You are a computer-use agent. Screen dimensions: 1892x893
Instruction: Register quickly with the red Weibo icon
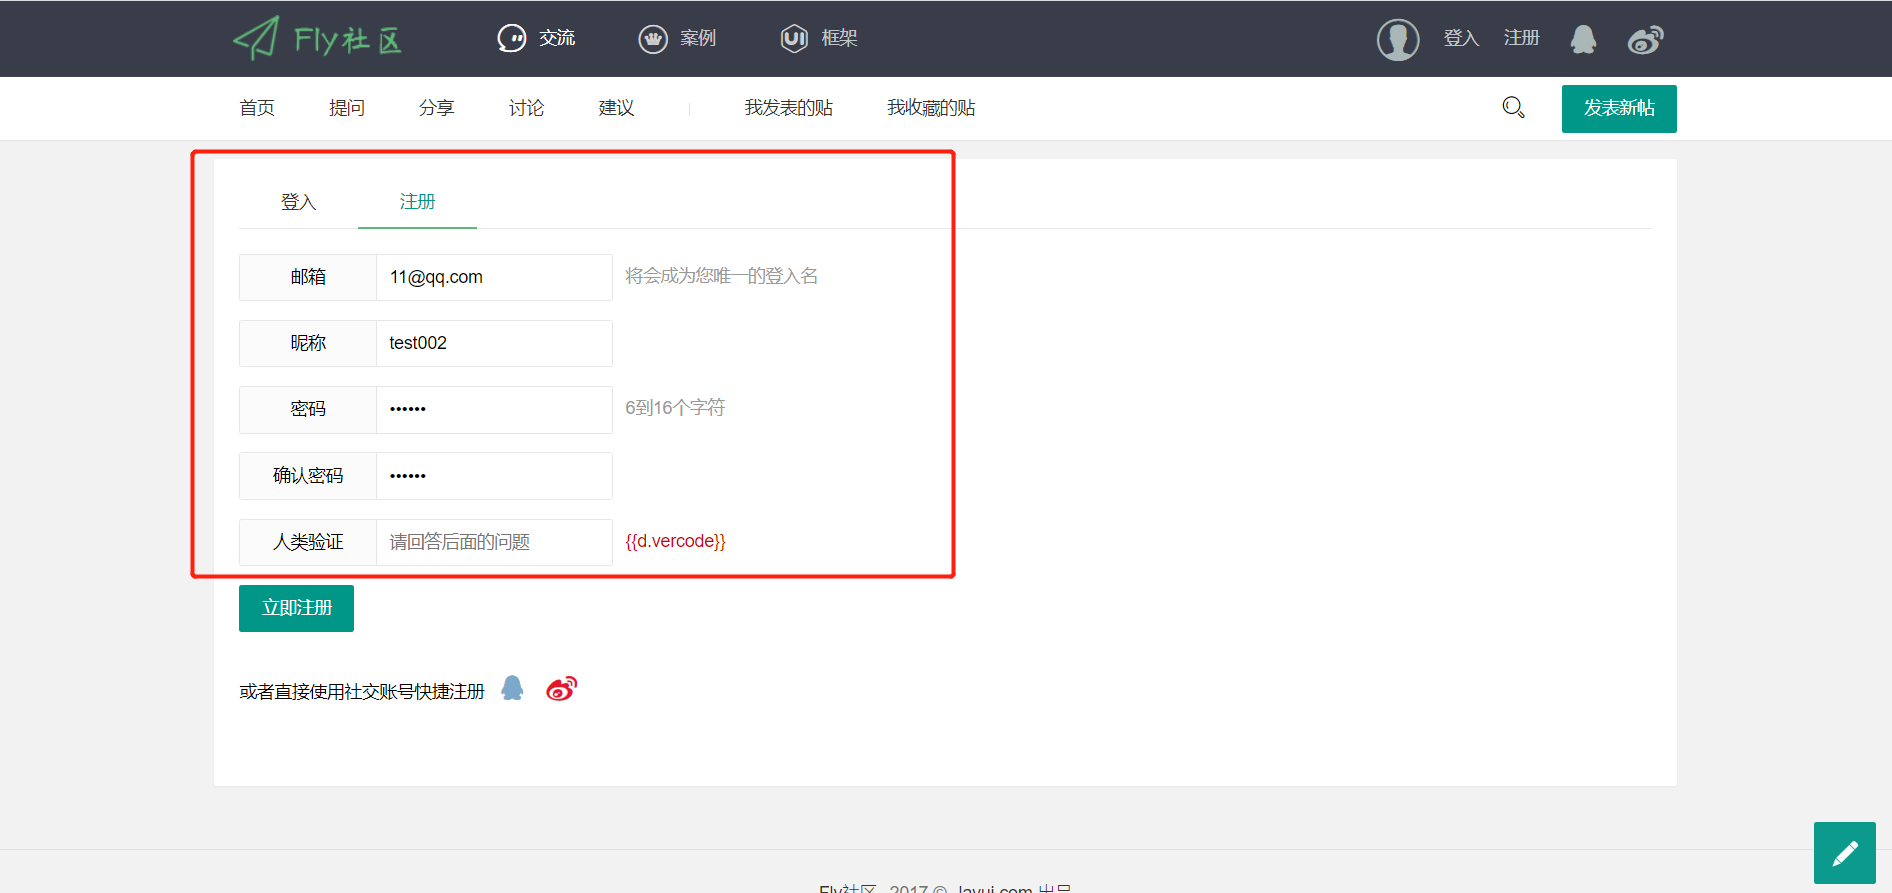coord(561,688)
